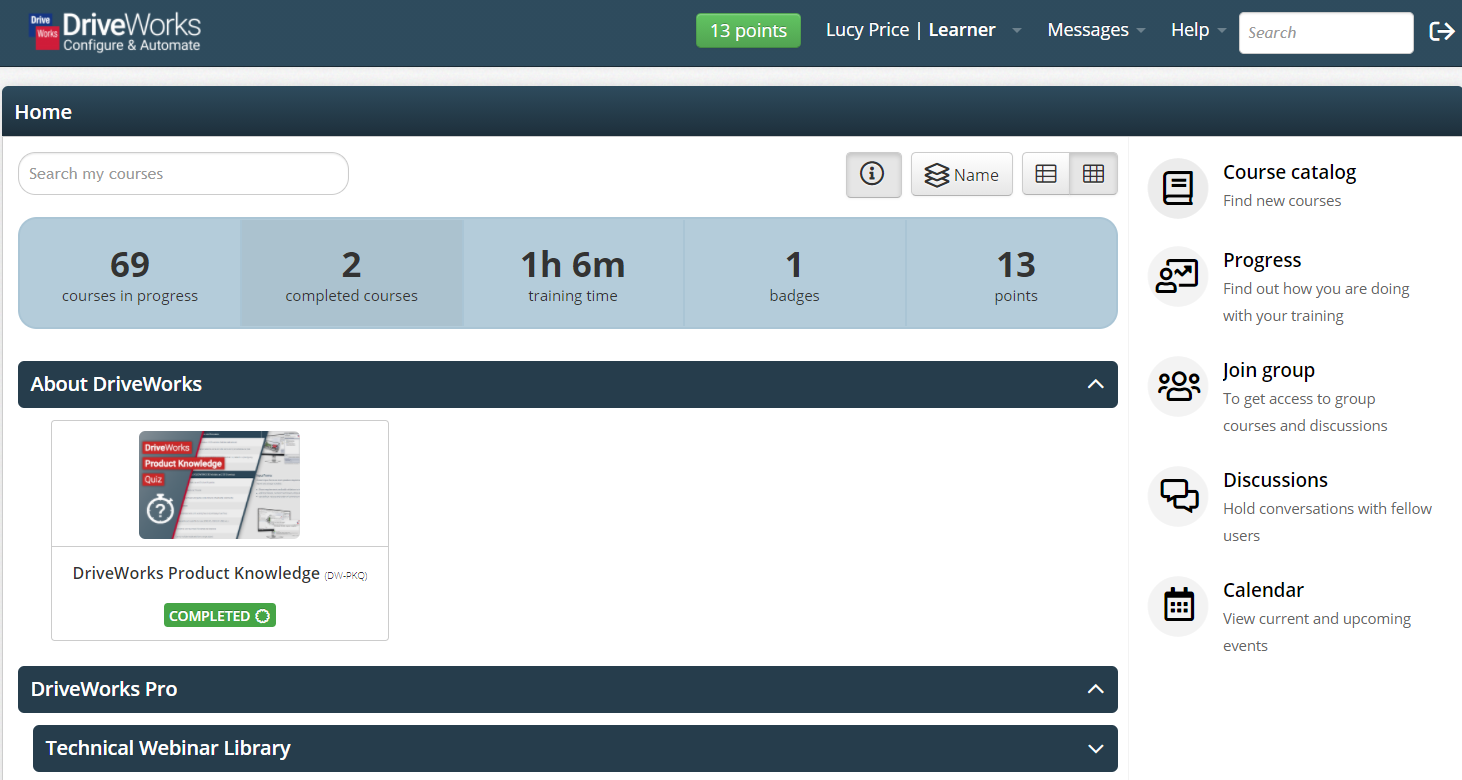Open the info button above course stats
Viewport: 1462px width, 780px height.
pos(873,173)
